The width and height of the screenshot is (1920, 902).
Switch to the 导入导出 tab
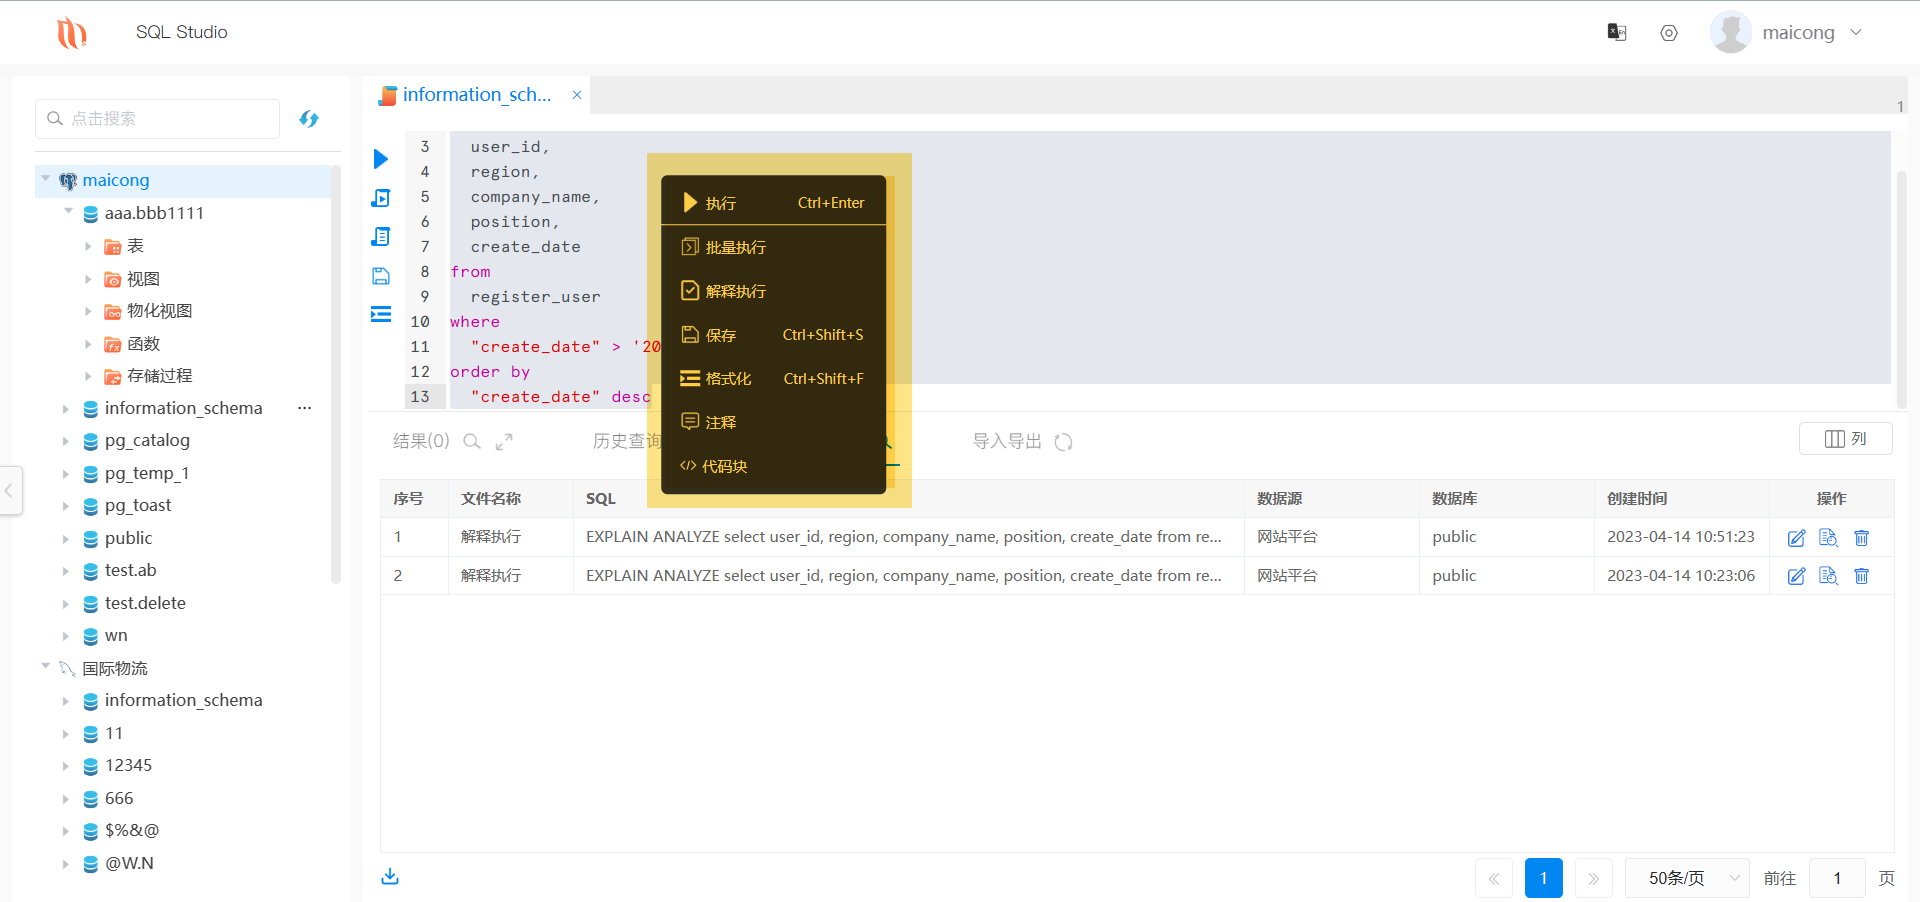click(x=1007, y=441)
